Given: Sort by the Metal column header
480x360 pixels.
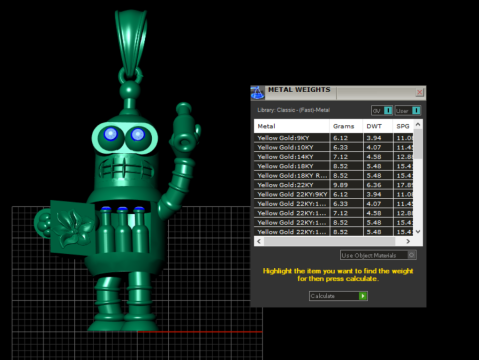Looking at the screenshot, I should pyautogui.click(x=292, y=126).
